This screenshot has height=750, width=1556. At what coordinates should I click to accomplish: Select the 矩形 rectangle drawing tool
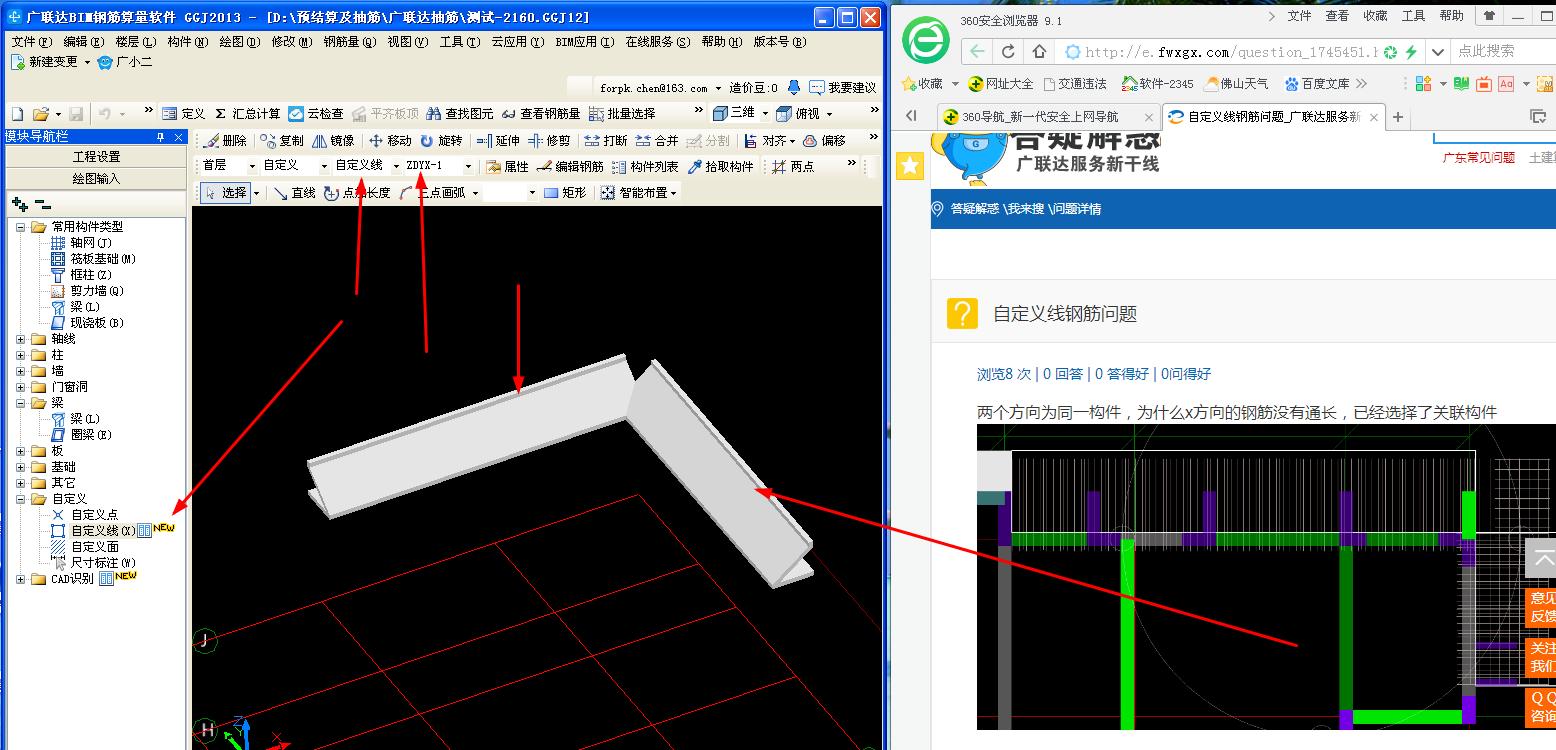tap(565, 193)
